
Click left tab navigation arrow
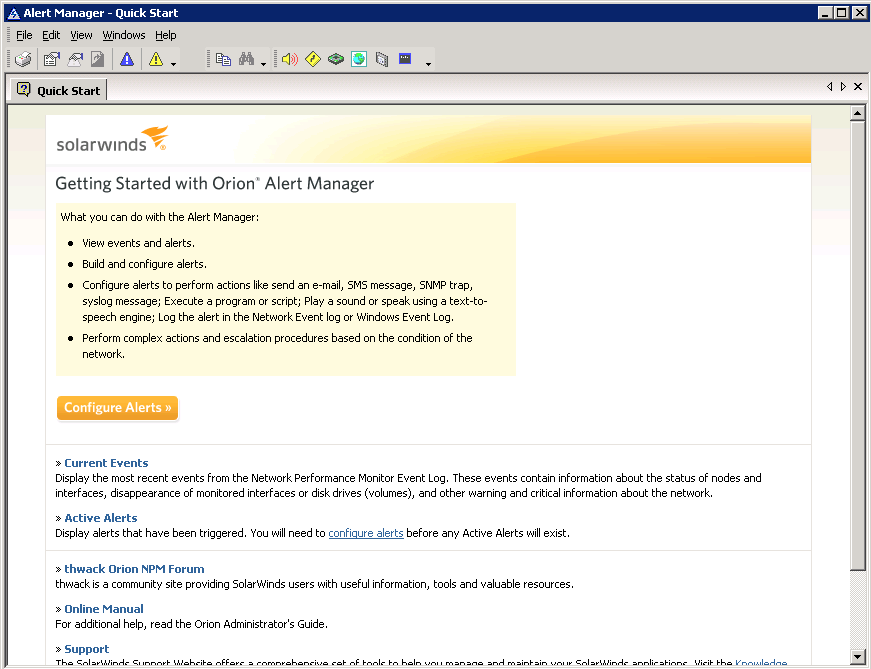(x=829, y=86)
